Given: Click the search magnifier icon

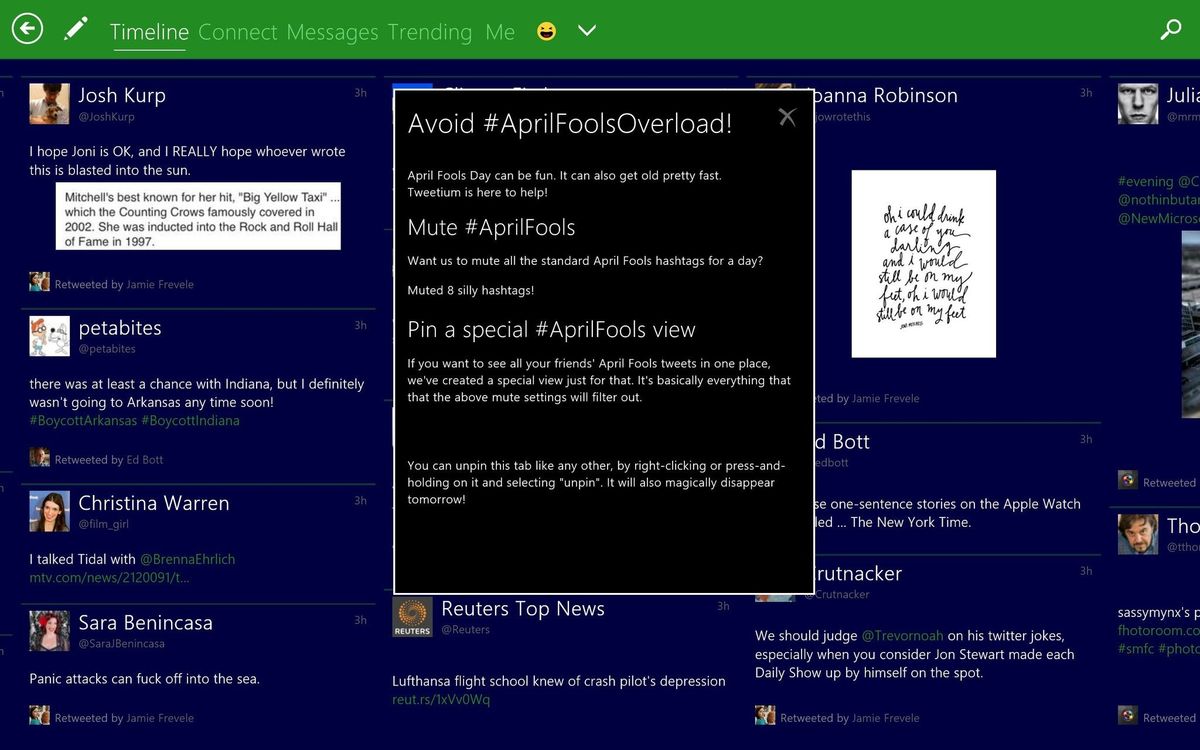Looking at the screenshot, I should (1171, 29).
